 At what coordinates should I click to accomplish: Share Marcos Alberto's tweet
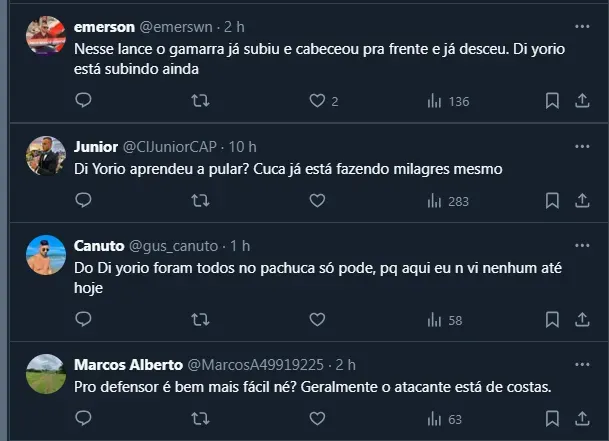(582, 418)
